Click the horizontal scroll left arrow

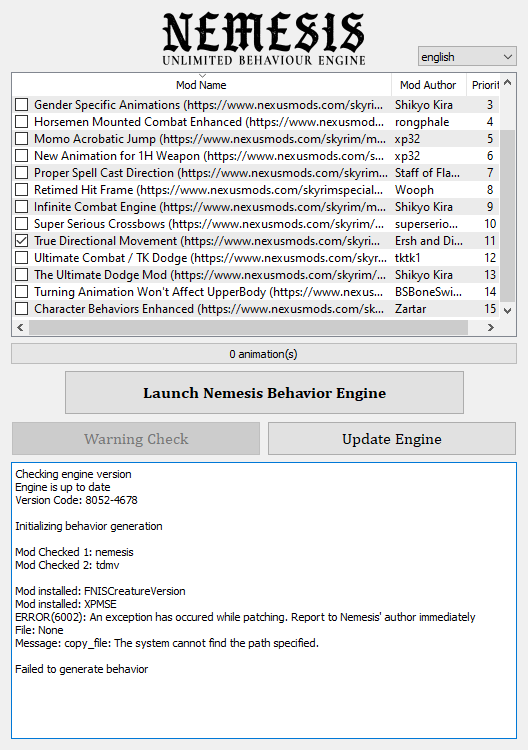[x=20, y=328]
